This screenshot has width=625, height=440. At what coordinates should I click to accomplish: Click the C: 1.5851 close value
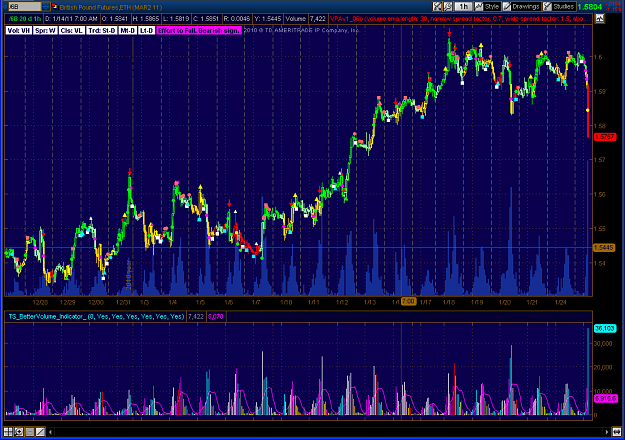[206, 19]
